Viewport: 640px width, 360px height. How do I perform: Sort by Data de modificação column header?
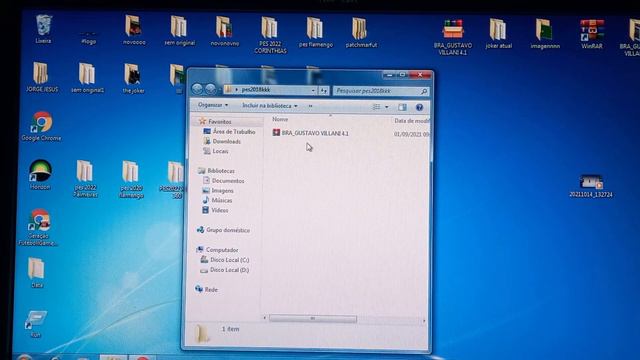(x=411, y=121)
